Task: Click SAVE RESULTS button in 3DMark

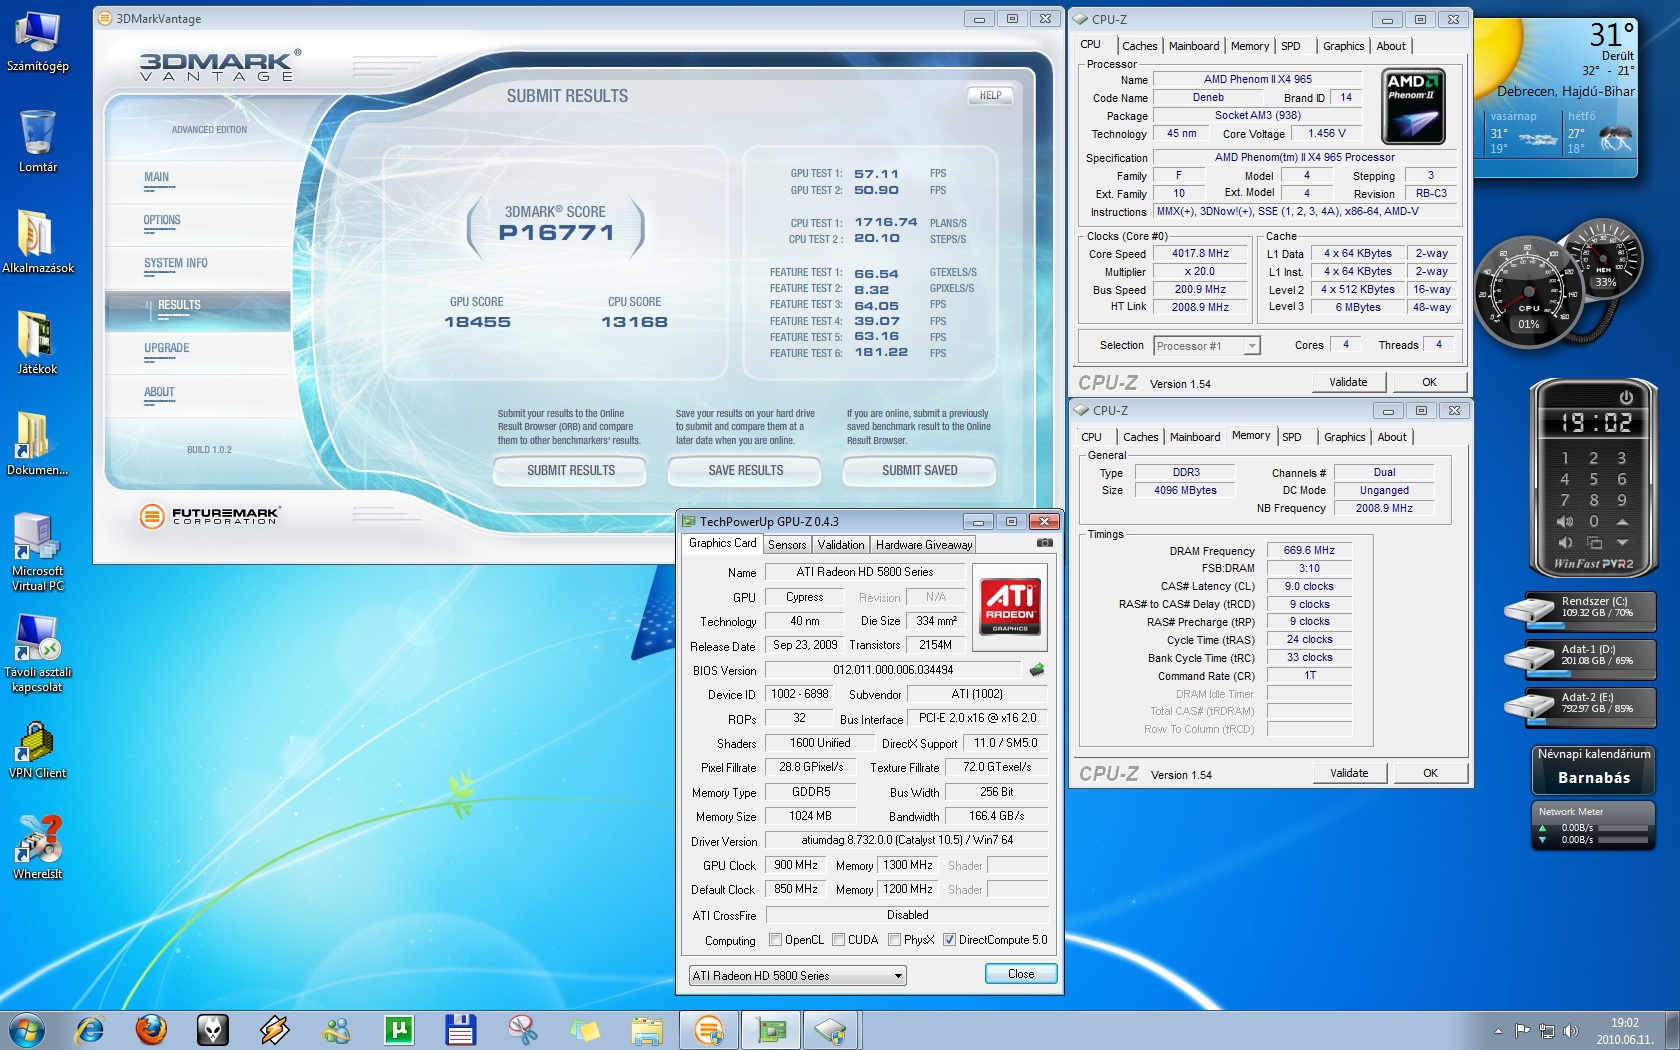Action: (x=745, y=470)
